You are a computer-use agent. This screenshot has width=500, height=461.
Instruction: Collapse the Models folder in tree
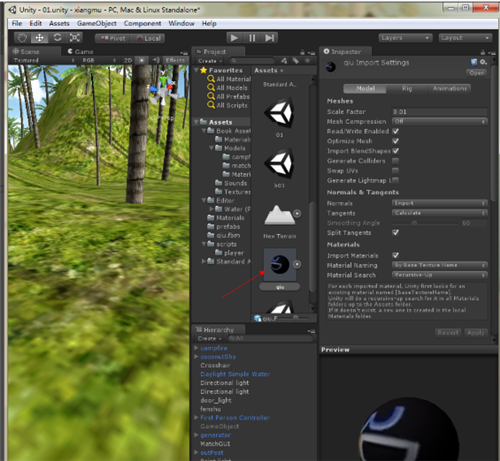click(x=212, y=148)
